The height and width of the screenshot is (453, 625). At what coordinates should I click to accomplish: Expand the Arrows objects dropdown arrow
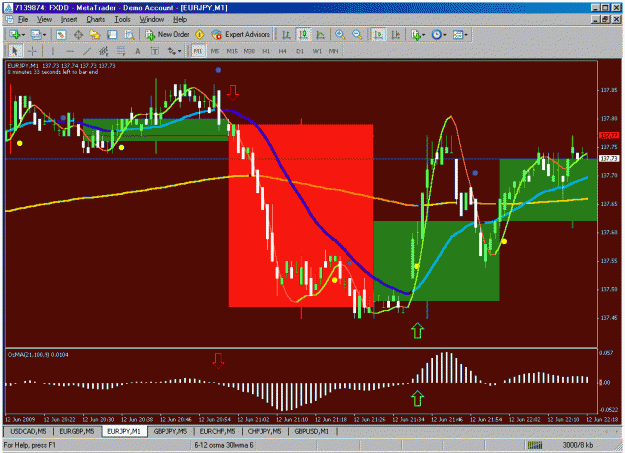[179, 51]
